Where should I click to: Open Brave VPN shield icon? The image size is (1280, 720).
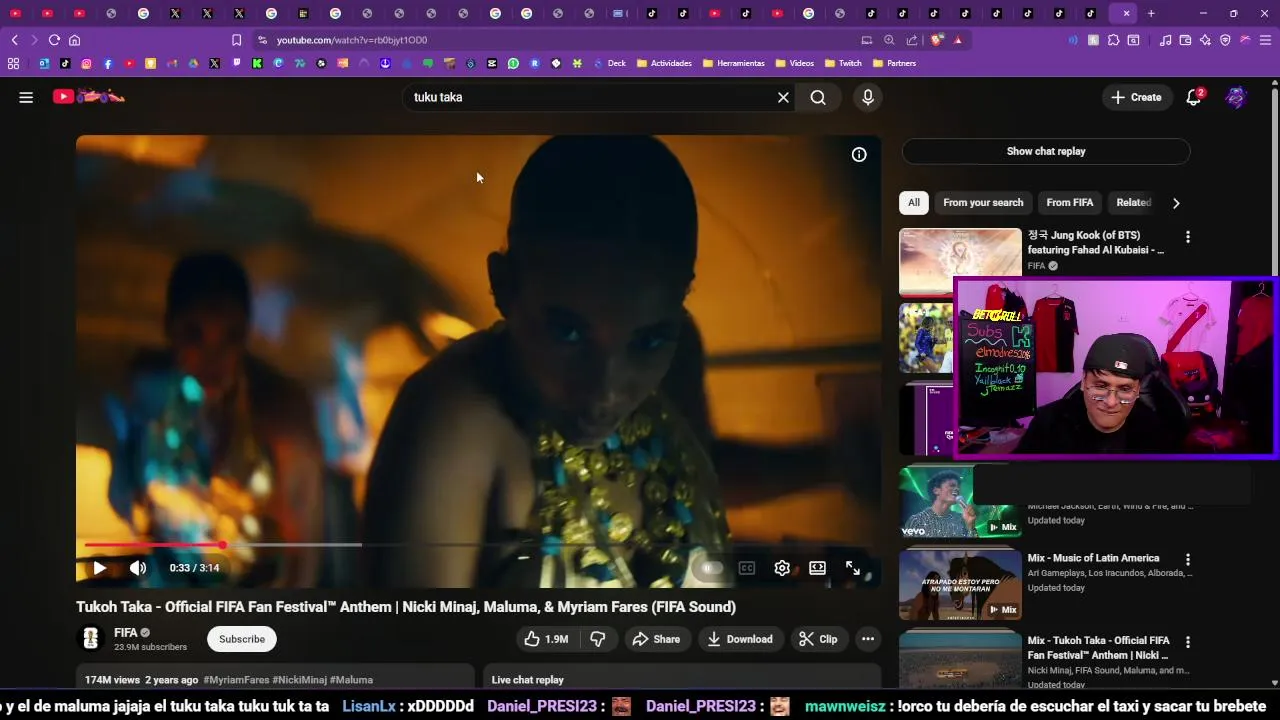(1225, 40)
